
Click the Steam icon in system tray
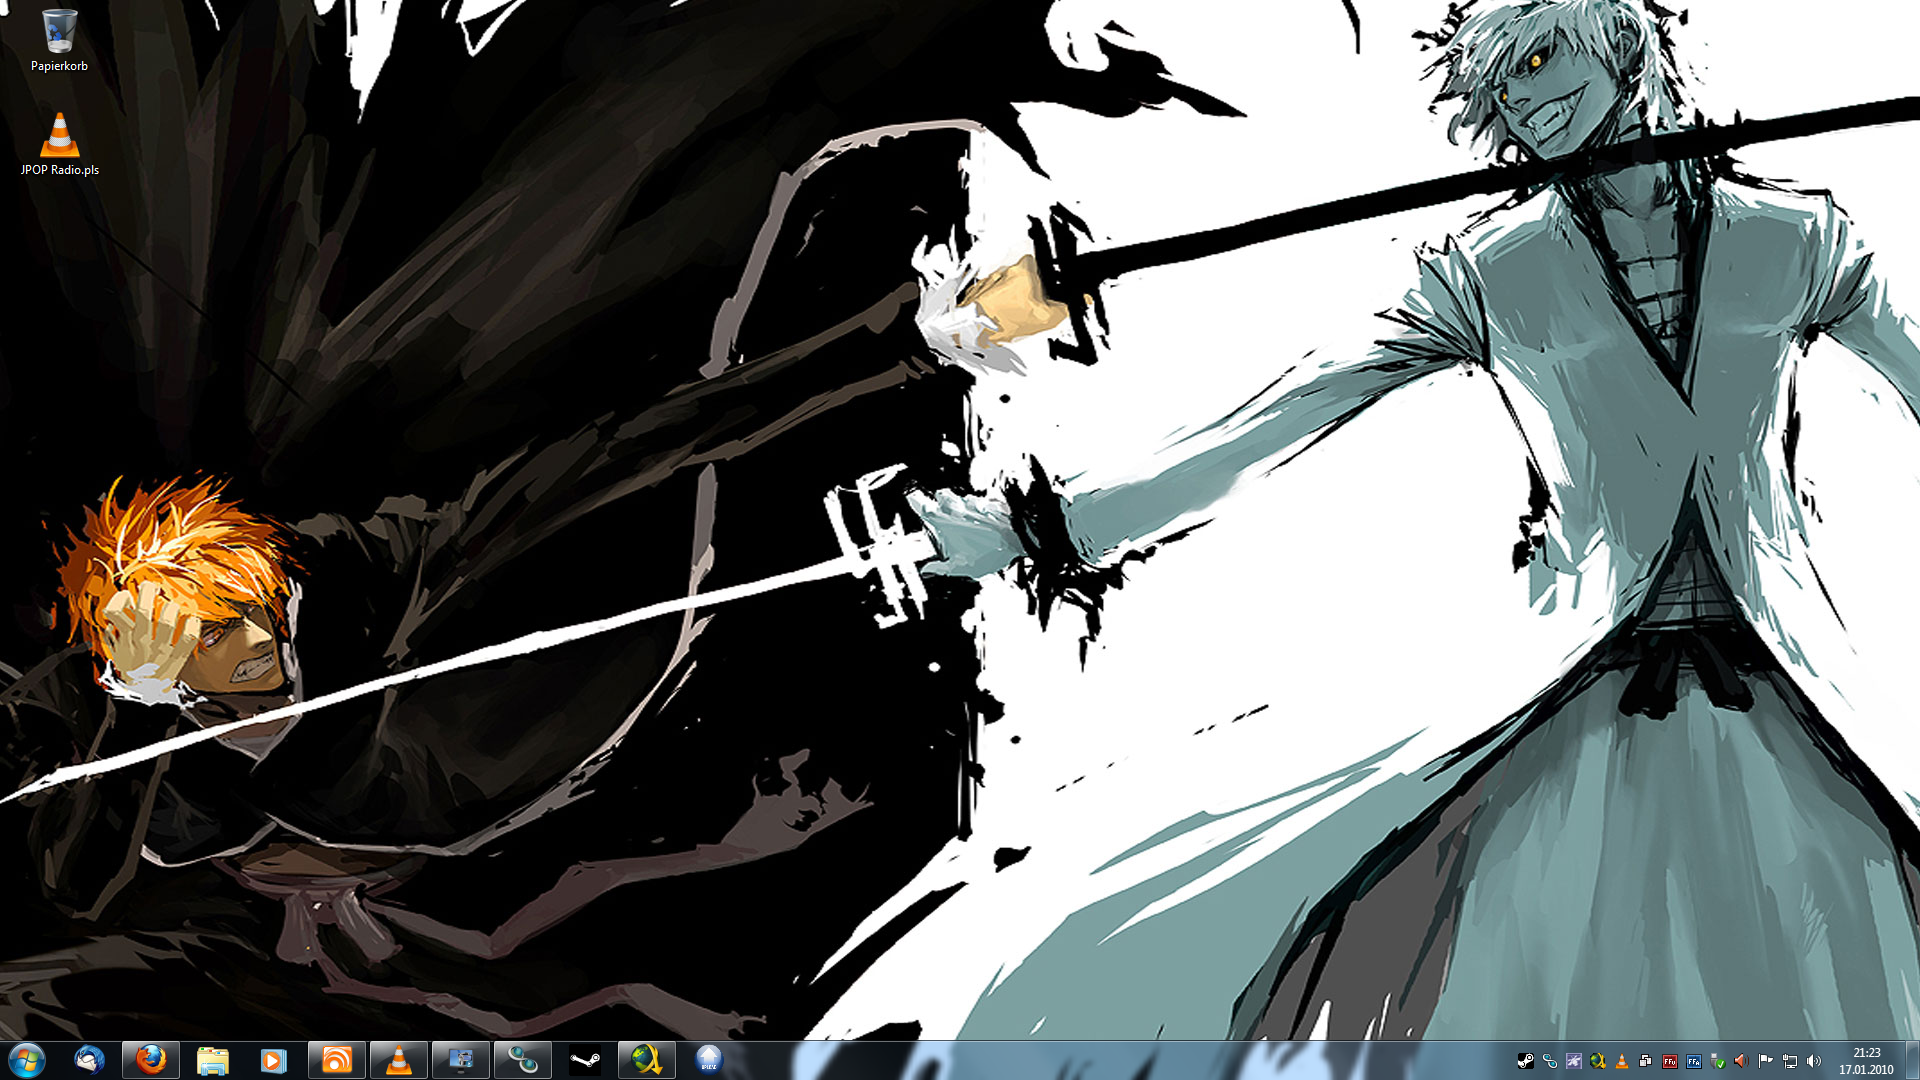coord(1526,1061)
